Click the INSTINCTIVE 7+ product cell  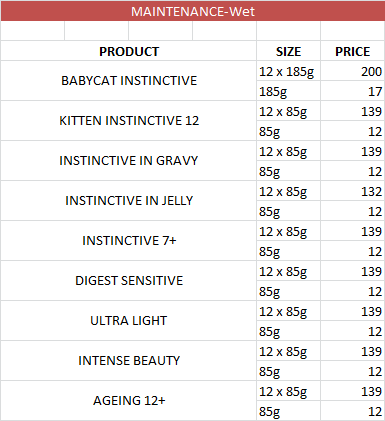129,241
